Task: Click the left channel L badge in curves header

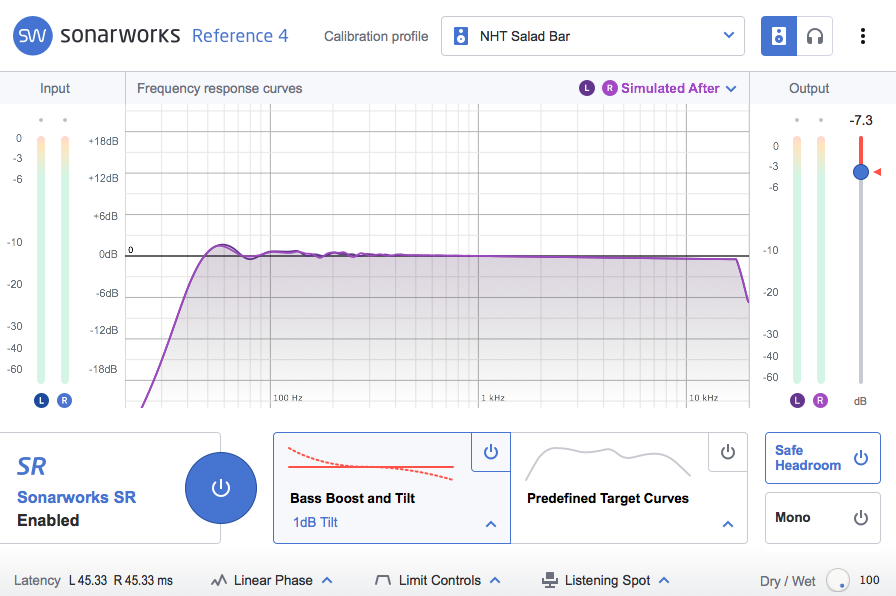Action: [587, 88]
